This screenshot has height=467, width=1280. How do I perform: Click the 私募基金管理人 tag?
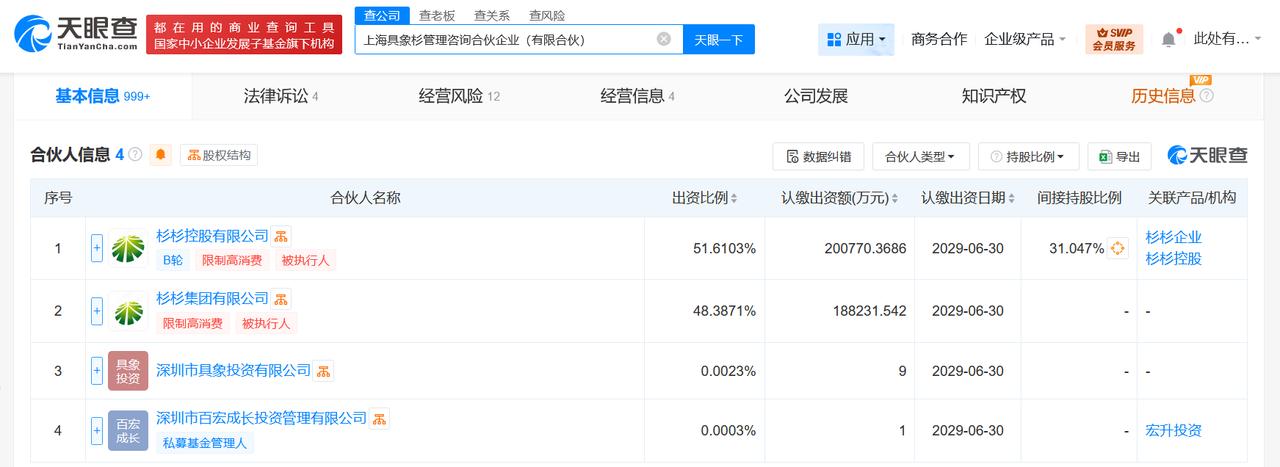[x=204, y=442]
